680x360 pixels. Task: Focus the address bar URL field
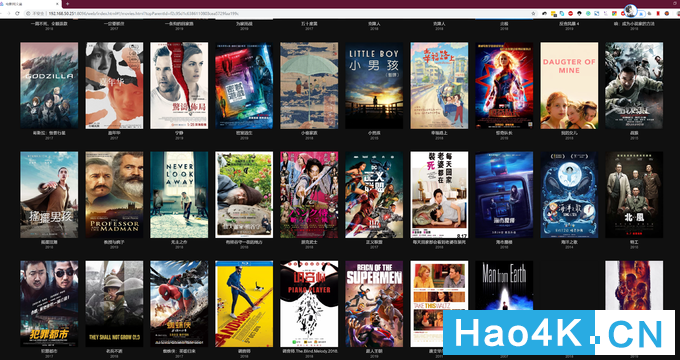[278, 13]
